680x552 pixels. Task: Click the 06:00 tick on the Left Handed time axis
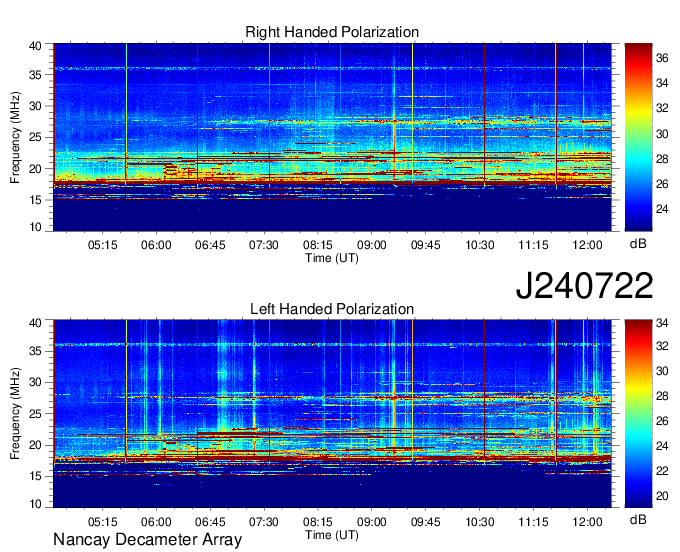click(156, 522)
